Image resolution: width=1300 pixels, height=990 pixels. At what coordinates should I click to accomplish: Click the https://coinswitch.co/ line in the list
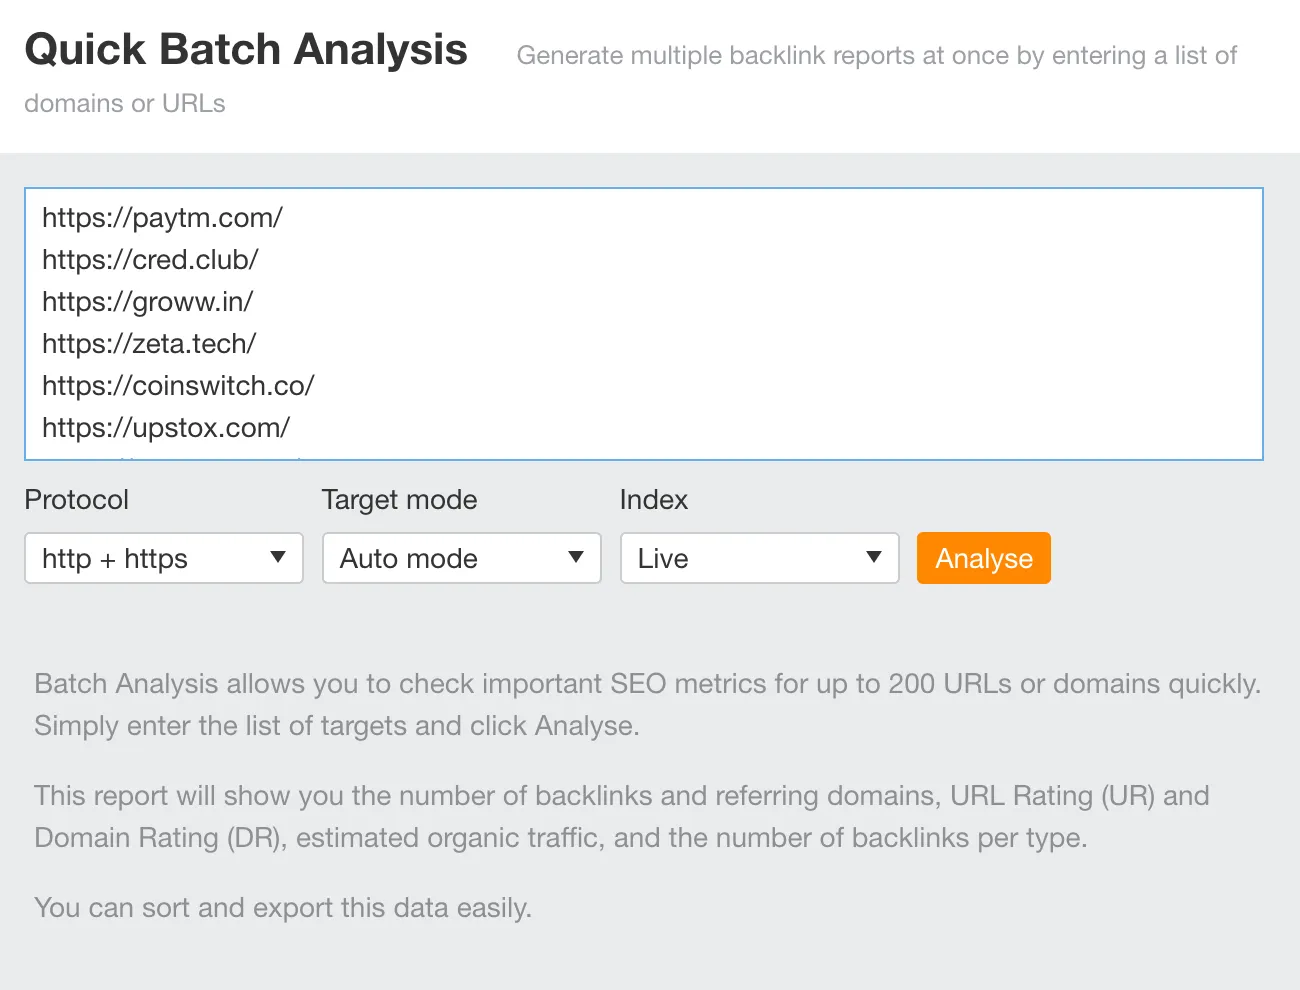tap(178, 385)
